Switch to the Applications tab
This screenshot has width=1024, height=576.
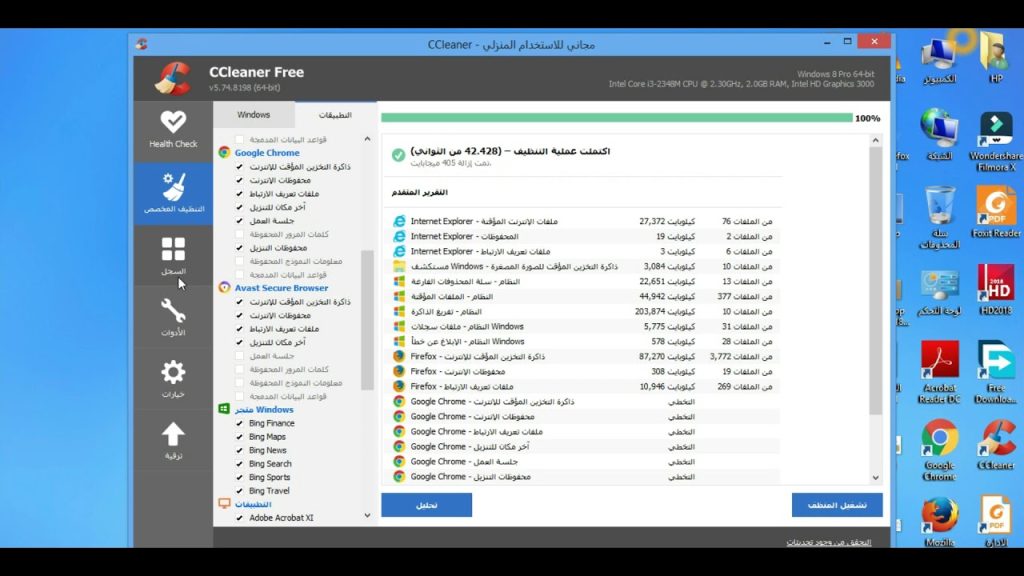(335, 115)
